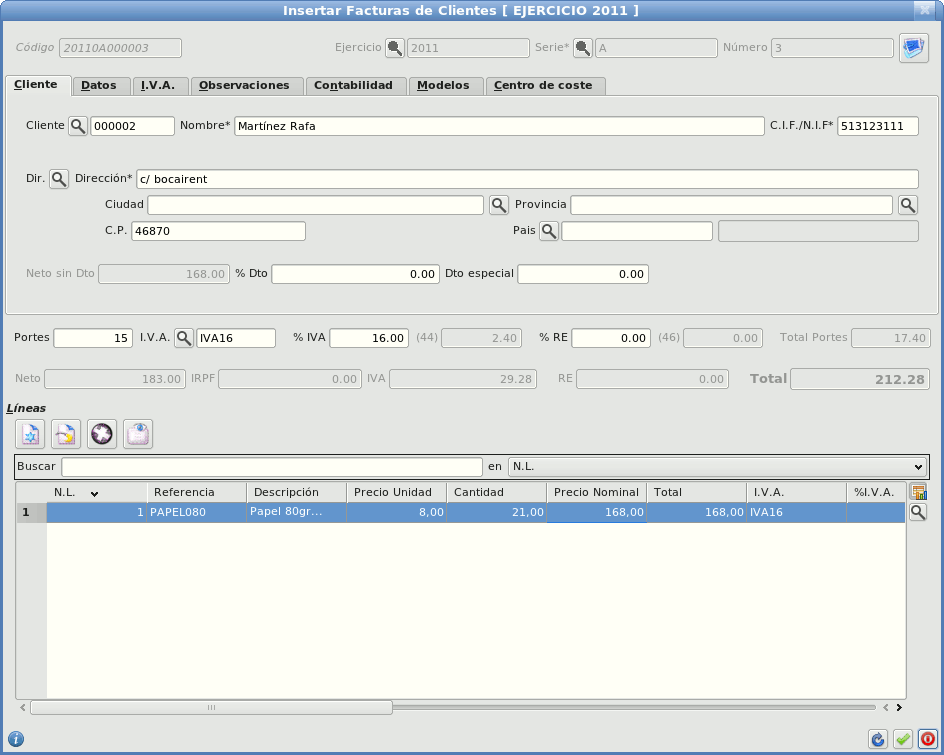Screen dimensions: 944x755
Task: Open the search column dropdown showing N.L.
Action: click(x=717, y=467)
